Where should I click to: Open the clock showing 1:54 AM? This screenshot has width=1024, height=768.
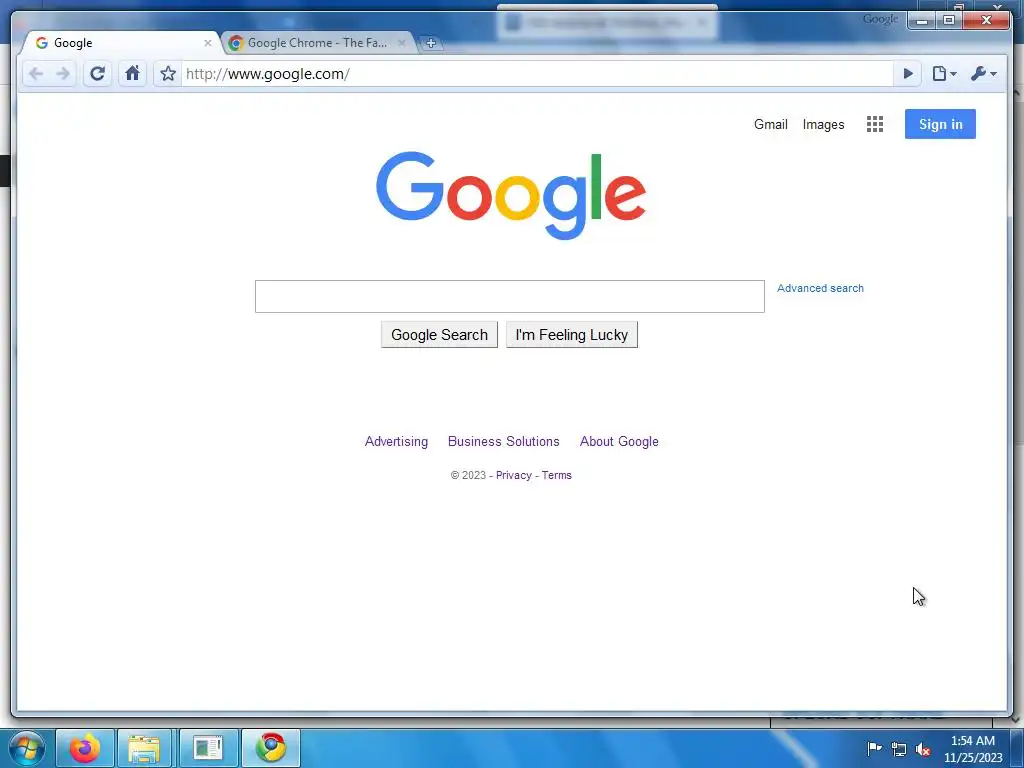(972, 749)
